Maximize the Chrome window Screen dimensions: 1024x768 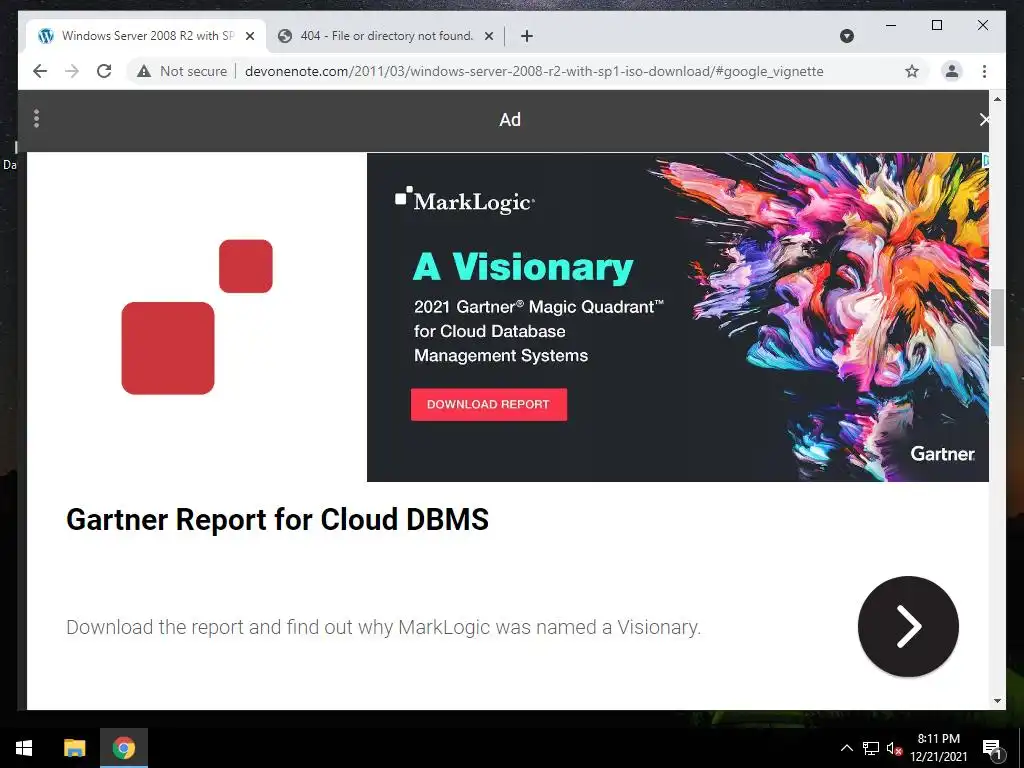(936, 25)
